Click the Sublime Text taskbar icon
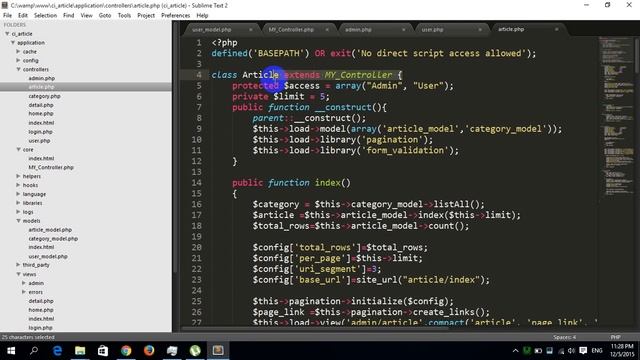Screen dimensions: 640x360 [218, 351]
